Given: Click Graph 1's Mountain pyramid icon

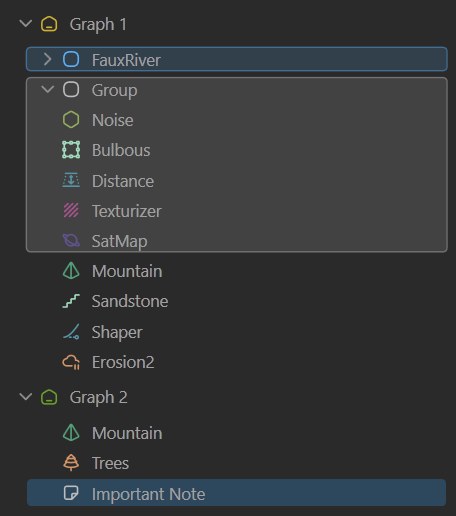Looking at the screenshot, I should pos(71,271).
